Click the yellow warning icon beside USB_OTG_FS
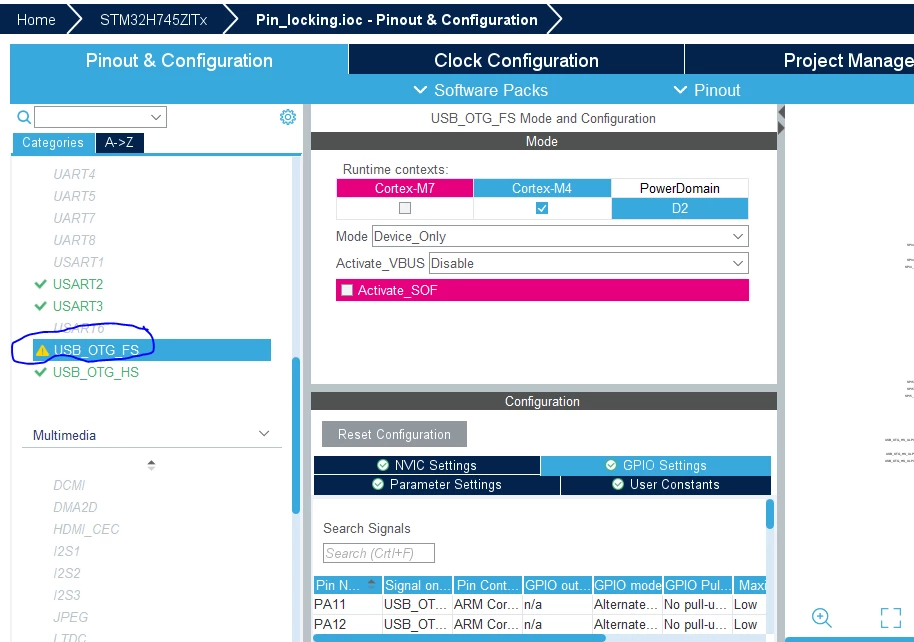Screen dimensions: 914x642 42,350
